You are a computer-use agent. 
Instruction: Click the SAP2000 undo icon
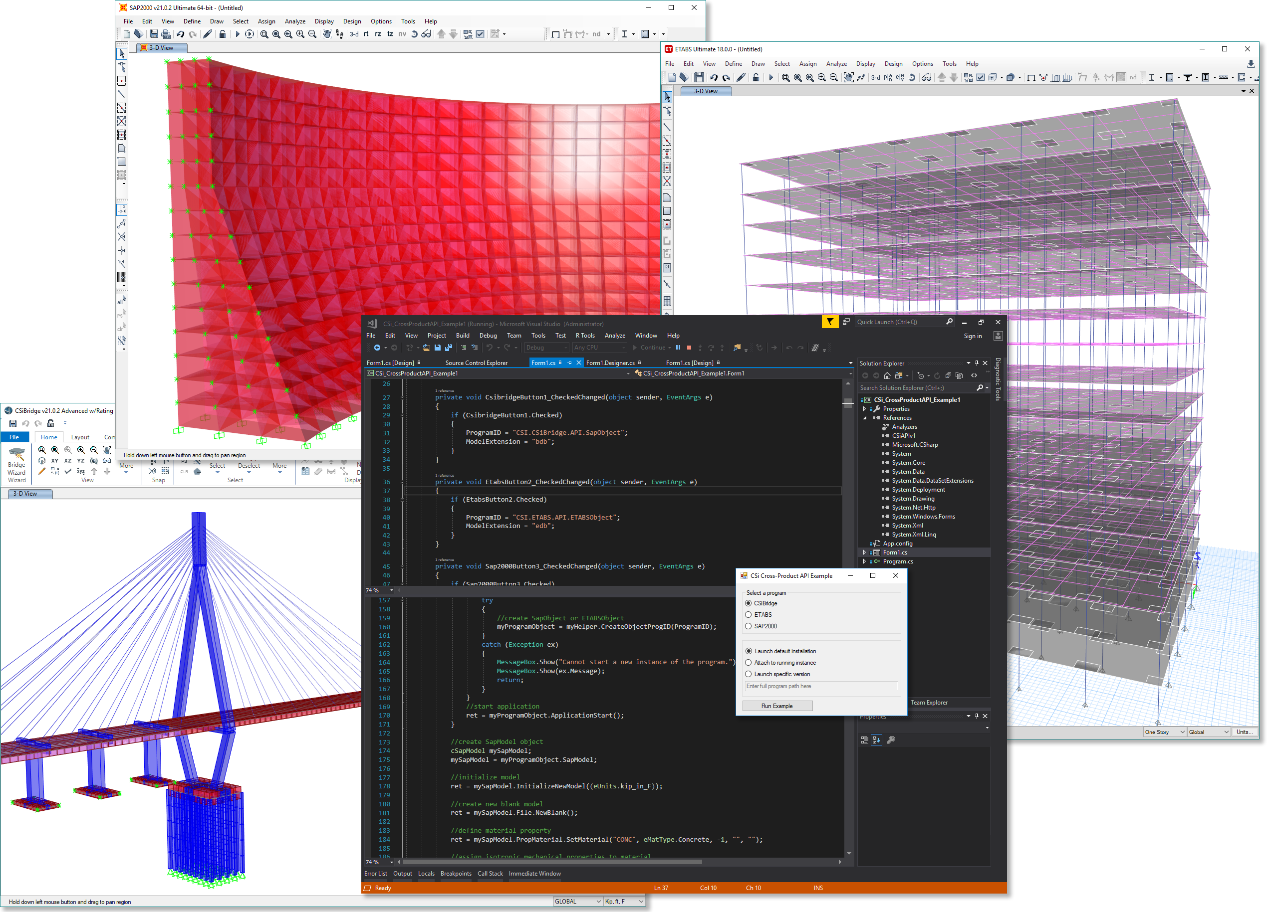[180, 34]
